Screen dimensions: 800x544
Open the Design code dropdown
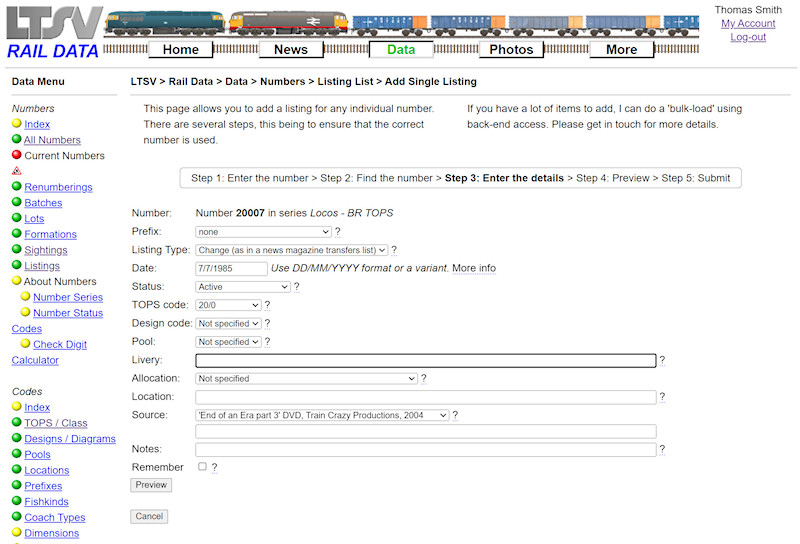point(228,324)
